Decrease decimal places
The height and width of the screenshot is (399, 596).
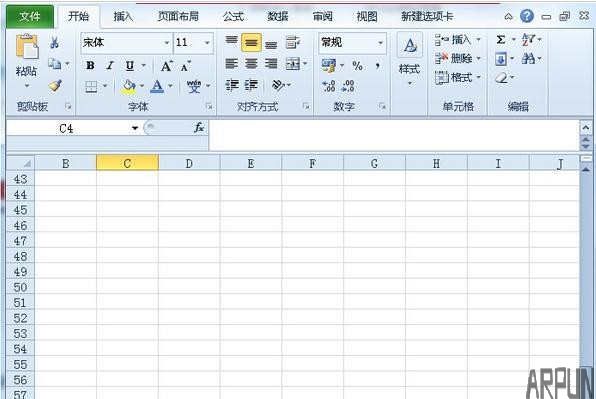coord(348,86)
